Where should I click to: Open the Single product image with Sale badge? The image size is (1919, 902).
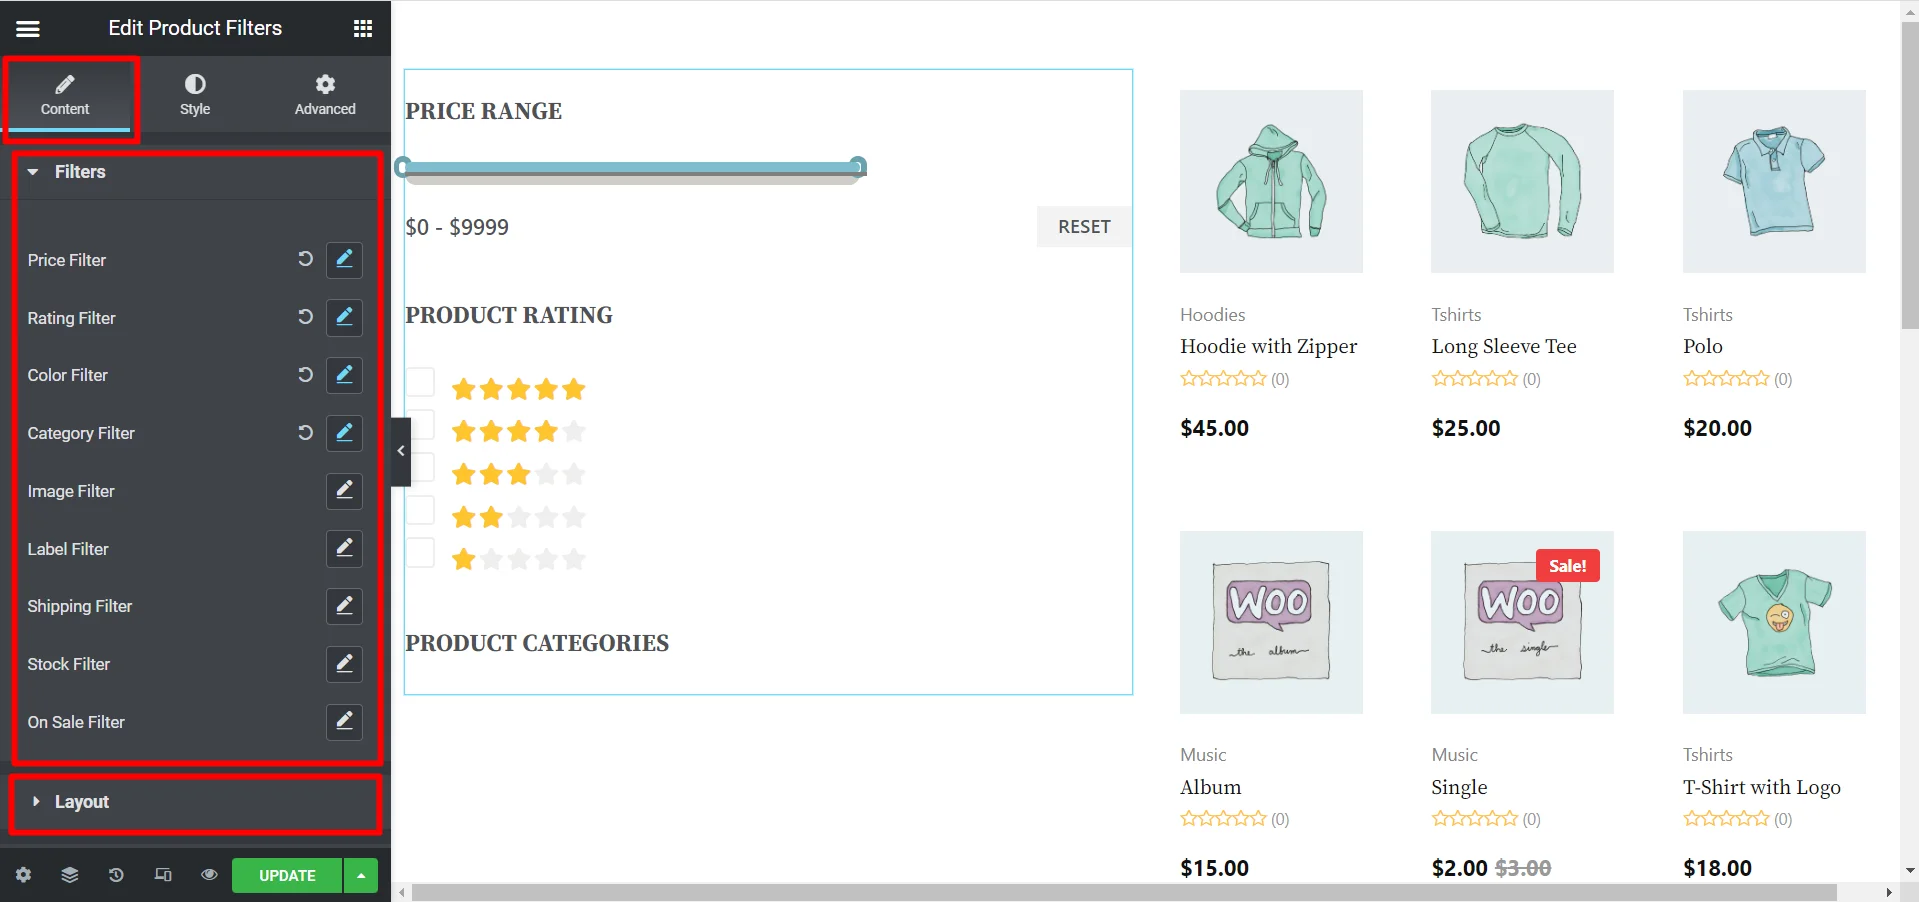point(1522,622)
